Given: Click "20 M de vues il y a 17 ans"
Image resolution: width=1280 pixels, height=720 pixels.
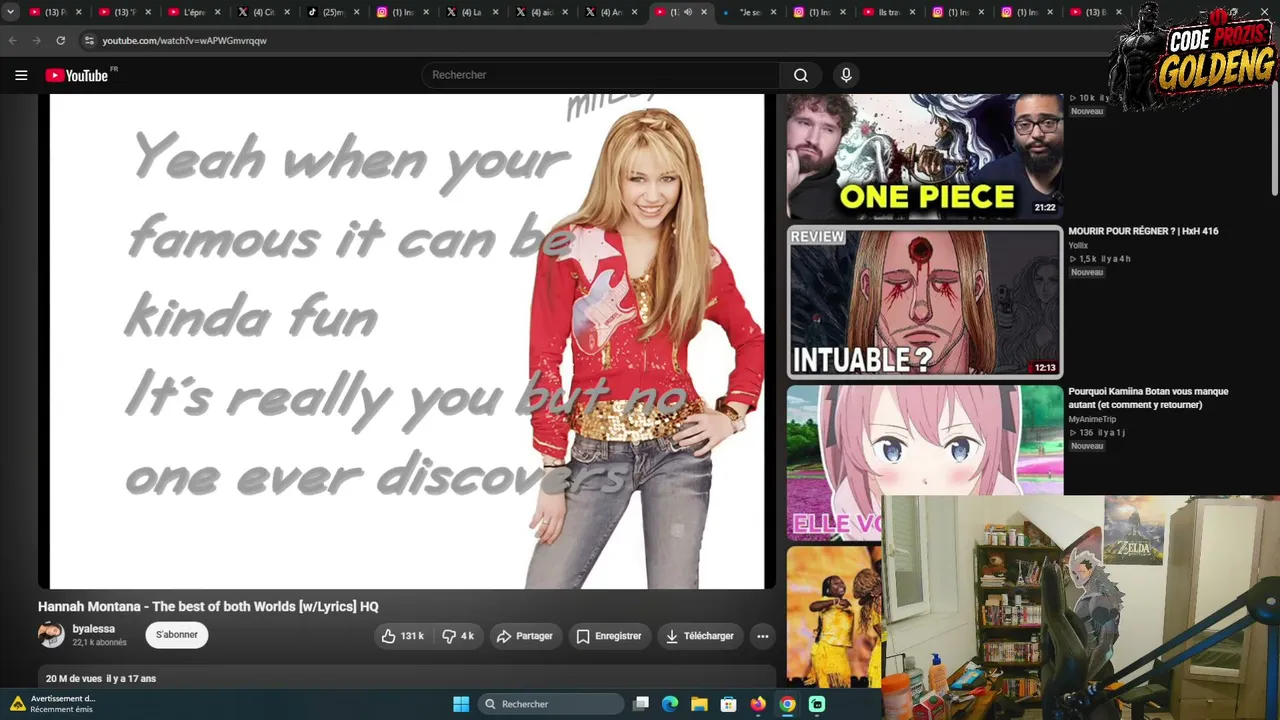Looking at the screenshot, I should point(101,679).
